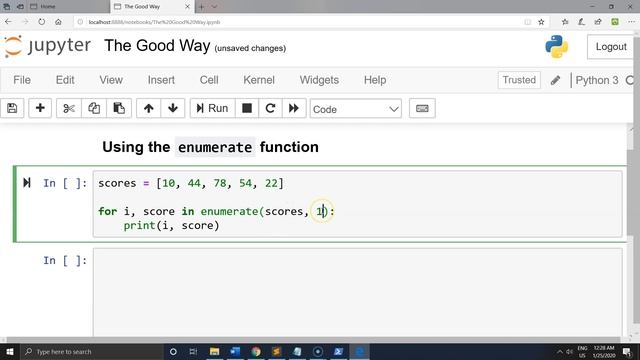Close The Good Way browser tab

(187, 7)
